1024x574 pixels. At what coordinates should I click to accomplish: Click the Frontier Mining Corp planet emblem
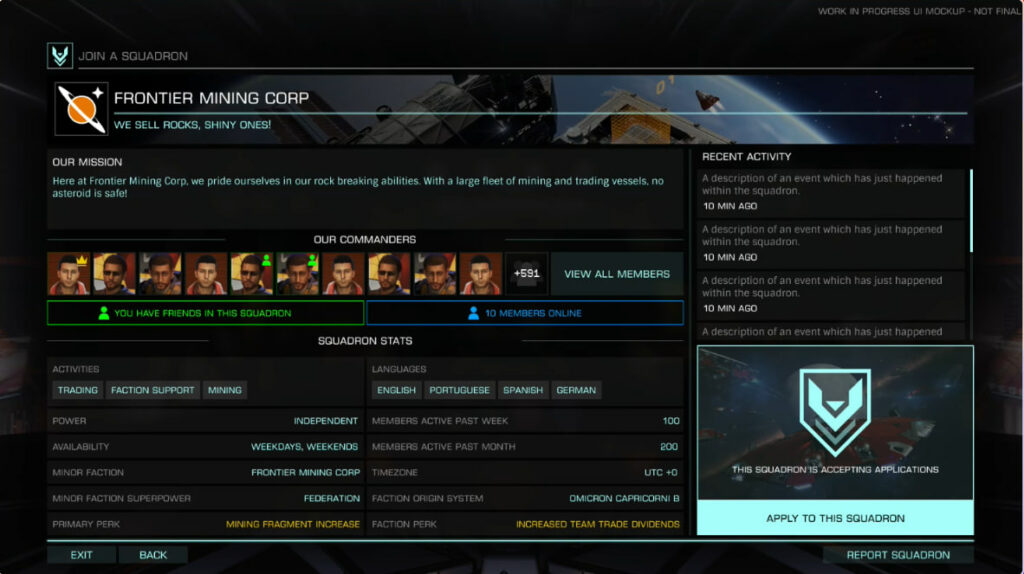pos(81,109)
